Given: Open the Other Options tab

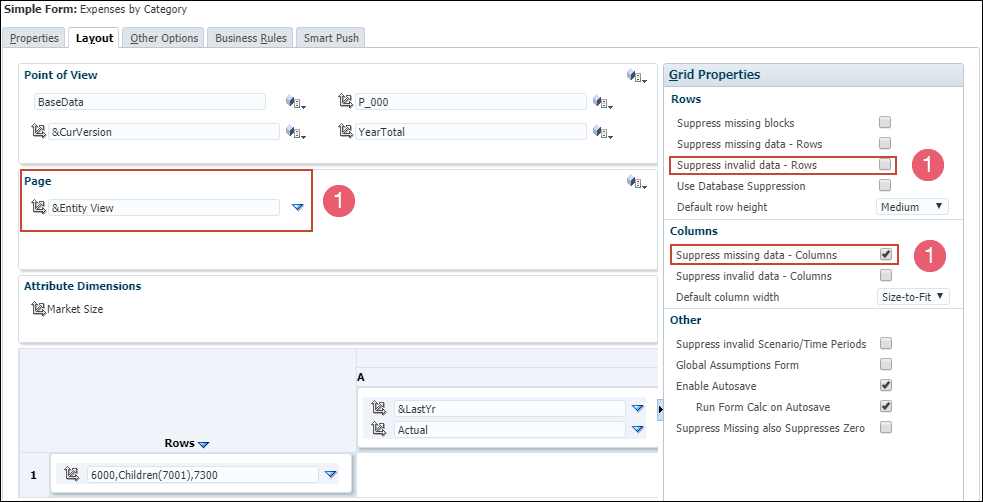Looking at the screenshot, I should point(164,38).
